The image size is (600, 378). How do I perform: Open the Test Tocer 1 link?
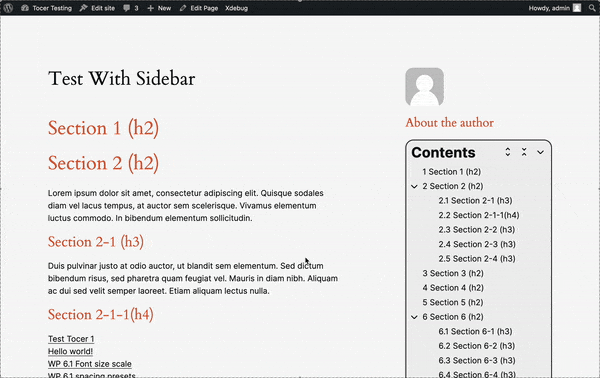[x=71, y=339]
